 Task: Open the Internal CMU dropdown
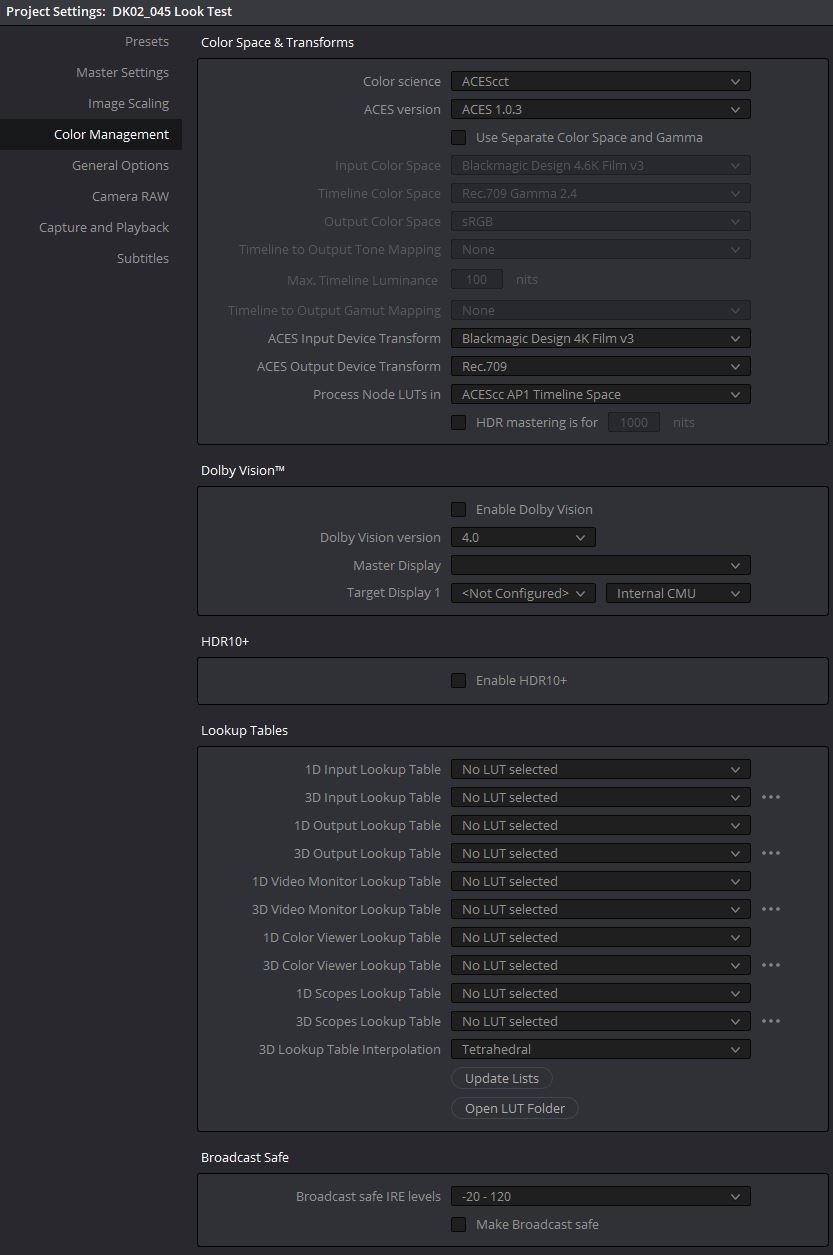point(678,593)
